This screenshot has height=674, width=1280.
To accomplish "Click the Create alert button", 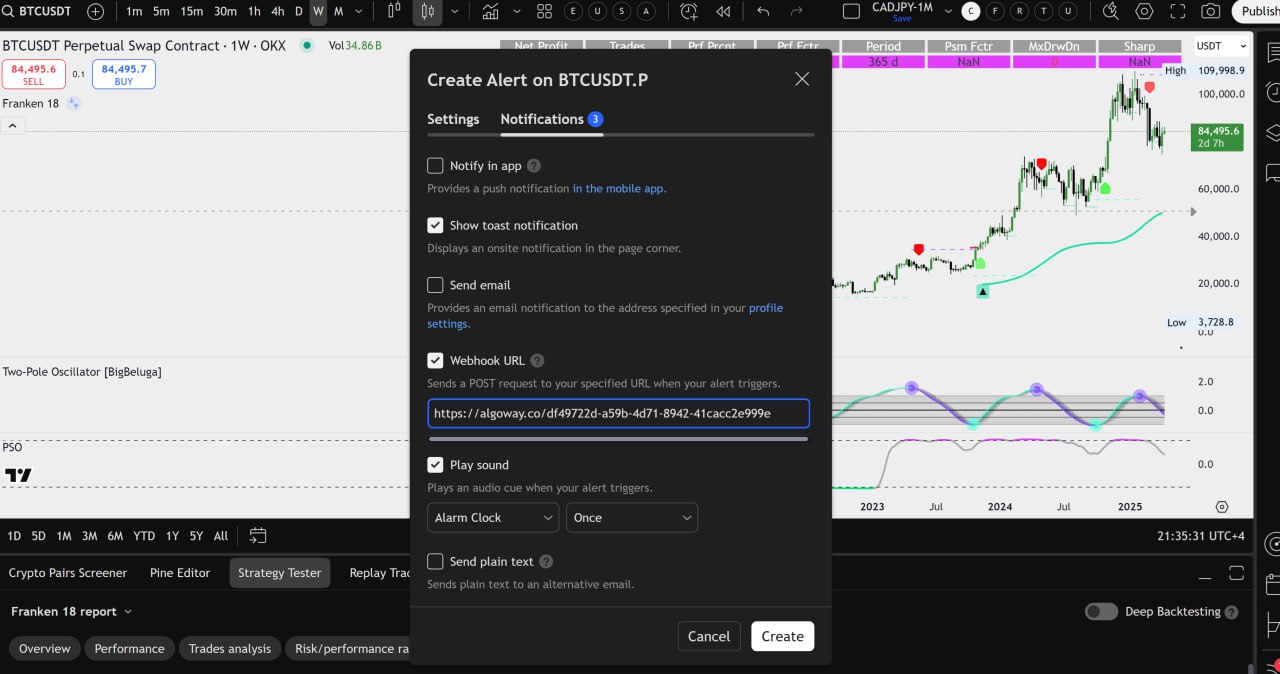I will pyautogui.click(x=782, y=637).
